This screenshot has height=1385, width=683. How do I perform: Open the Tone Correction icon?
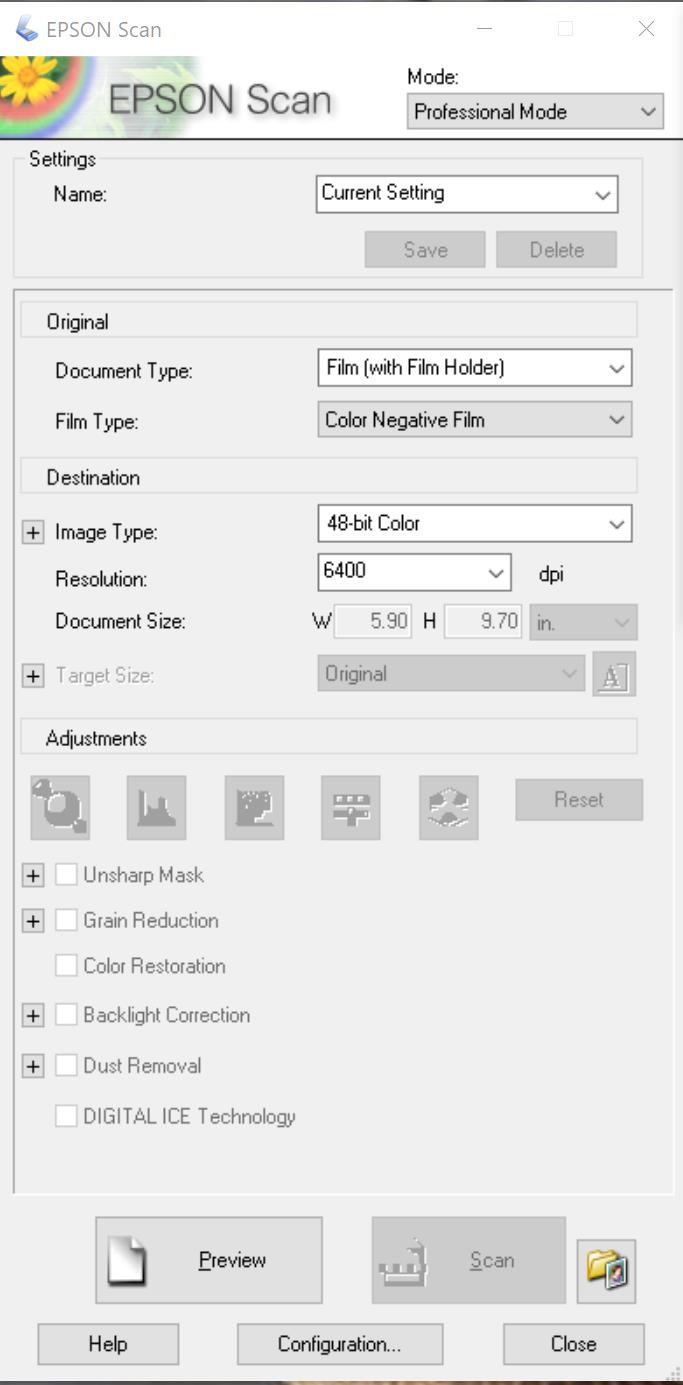pos(254,807)
